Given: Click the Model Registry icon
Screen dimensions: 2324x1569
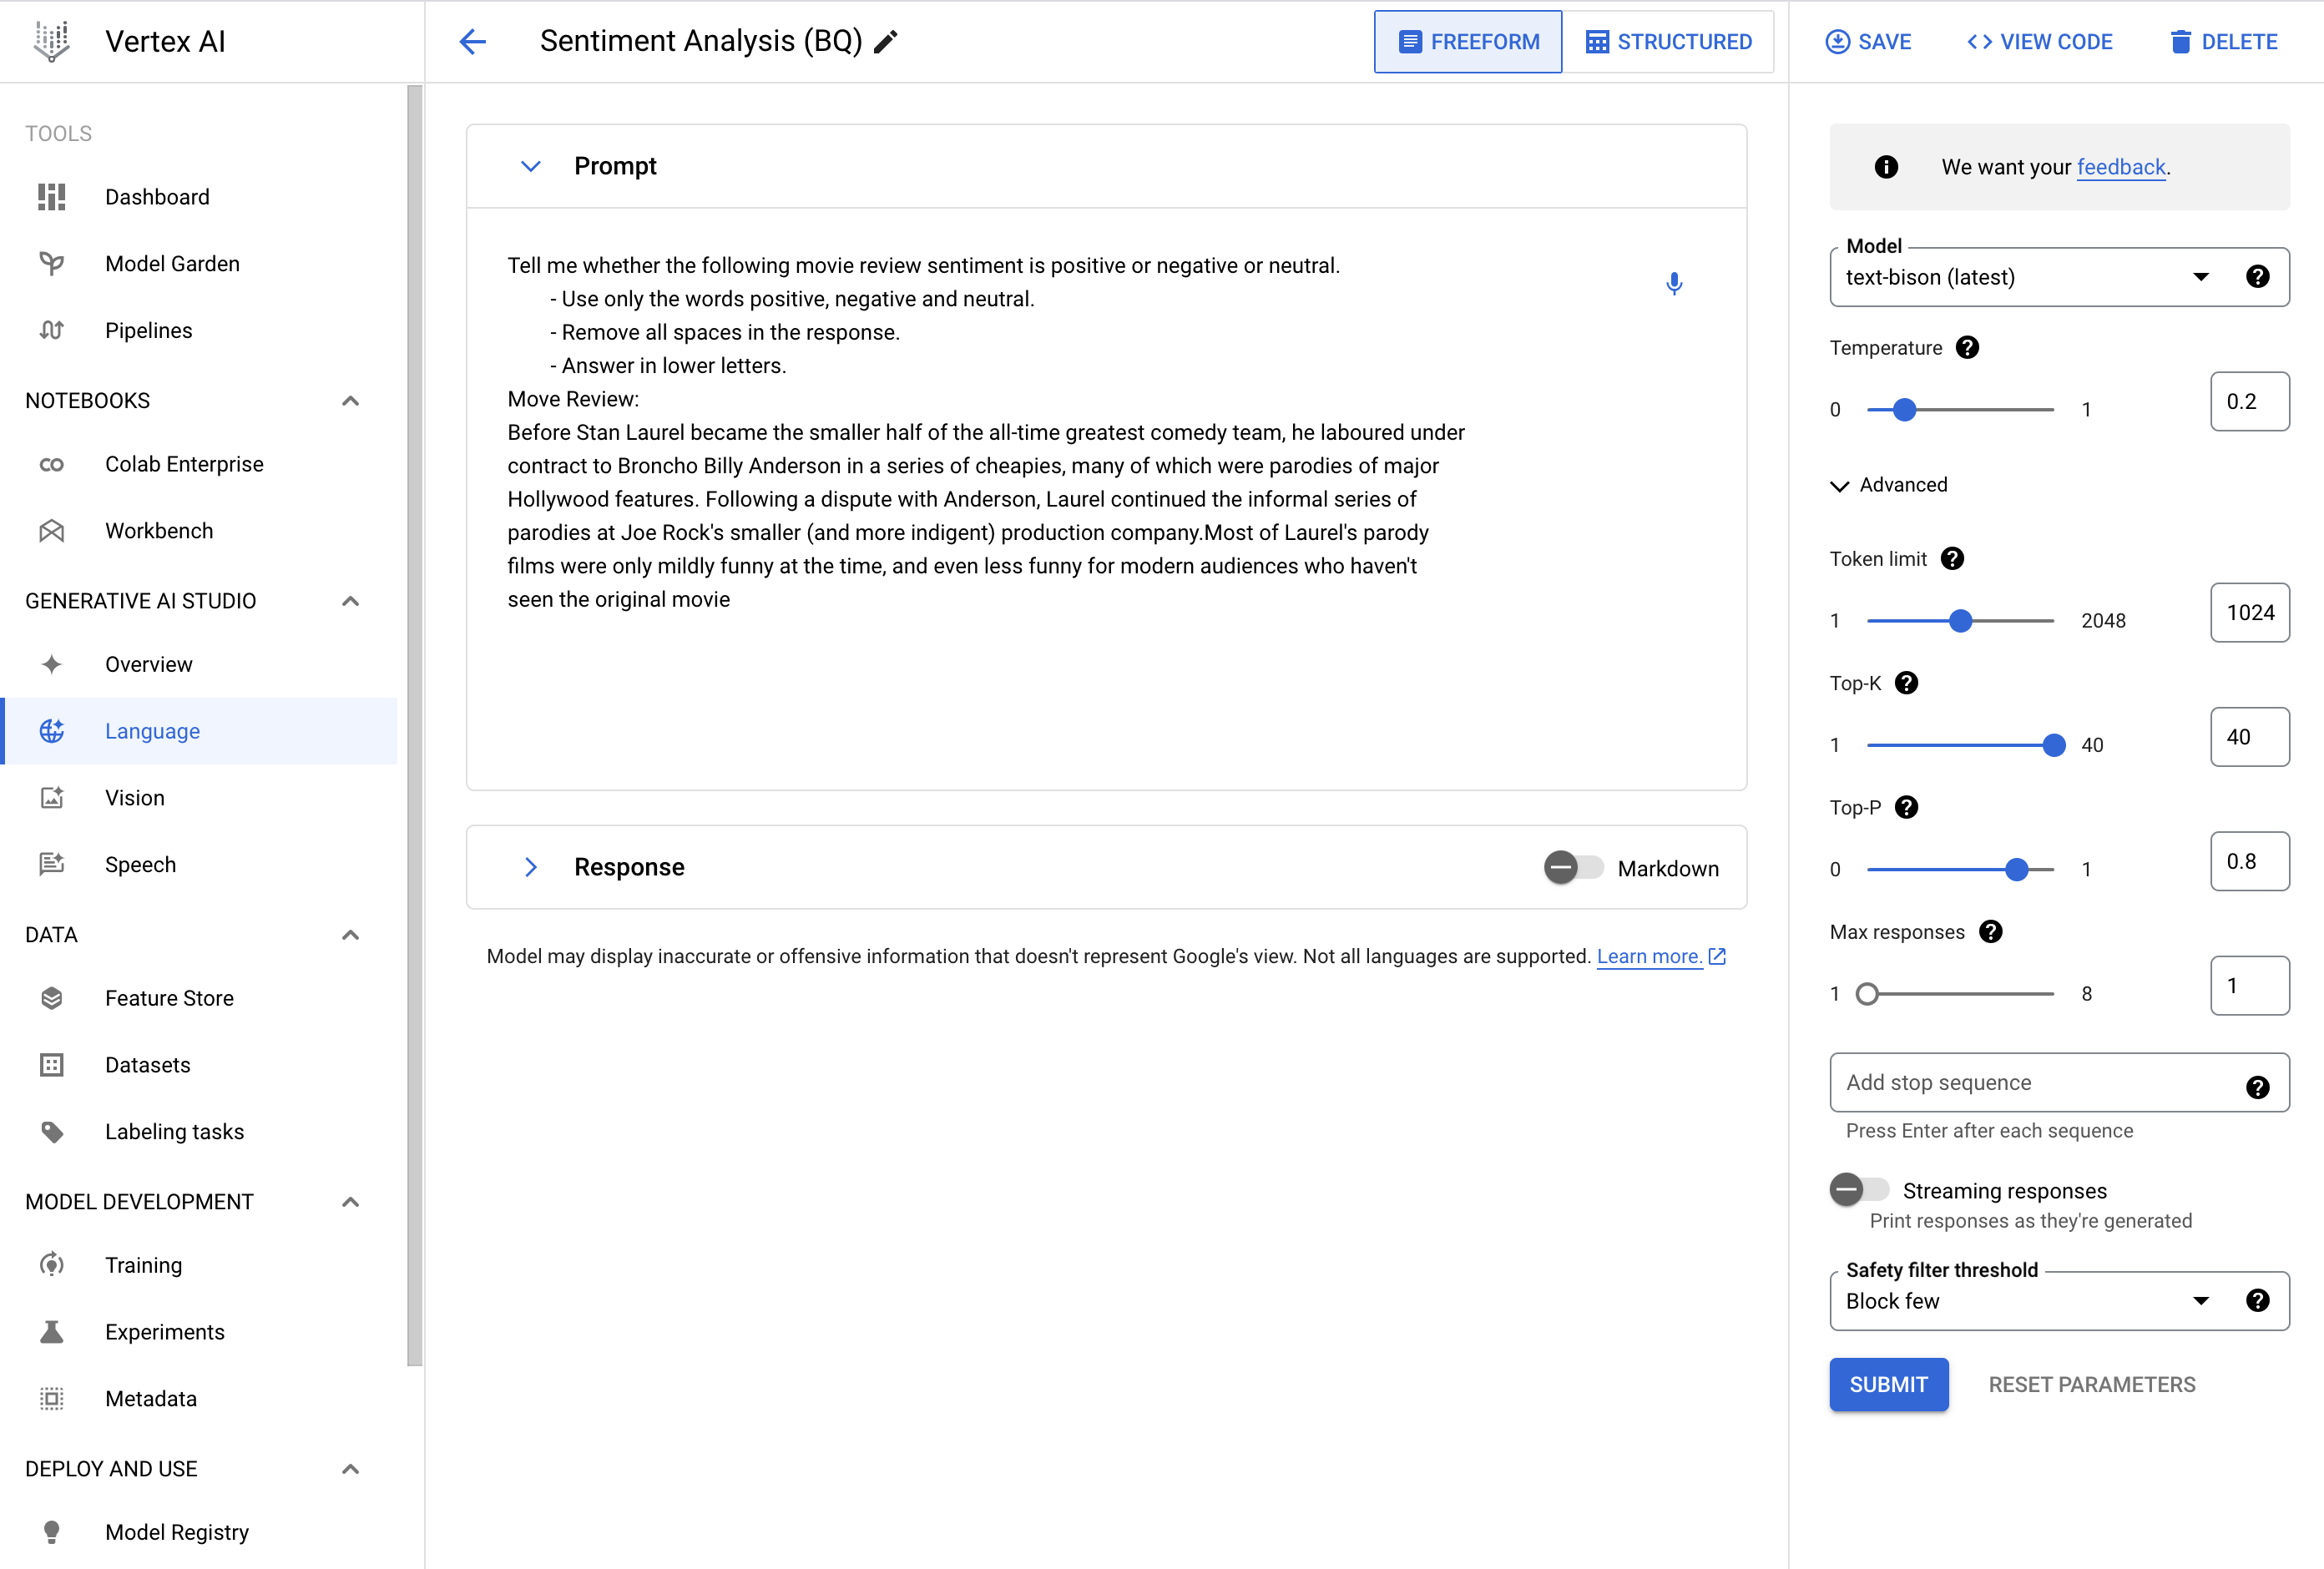Looking at the screenshot, I should tap(49, 1534).
